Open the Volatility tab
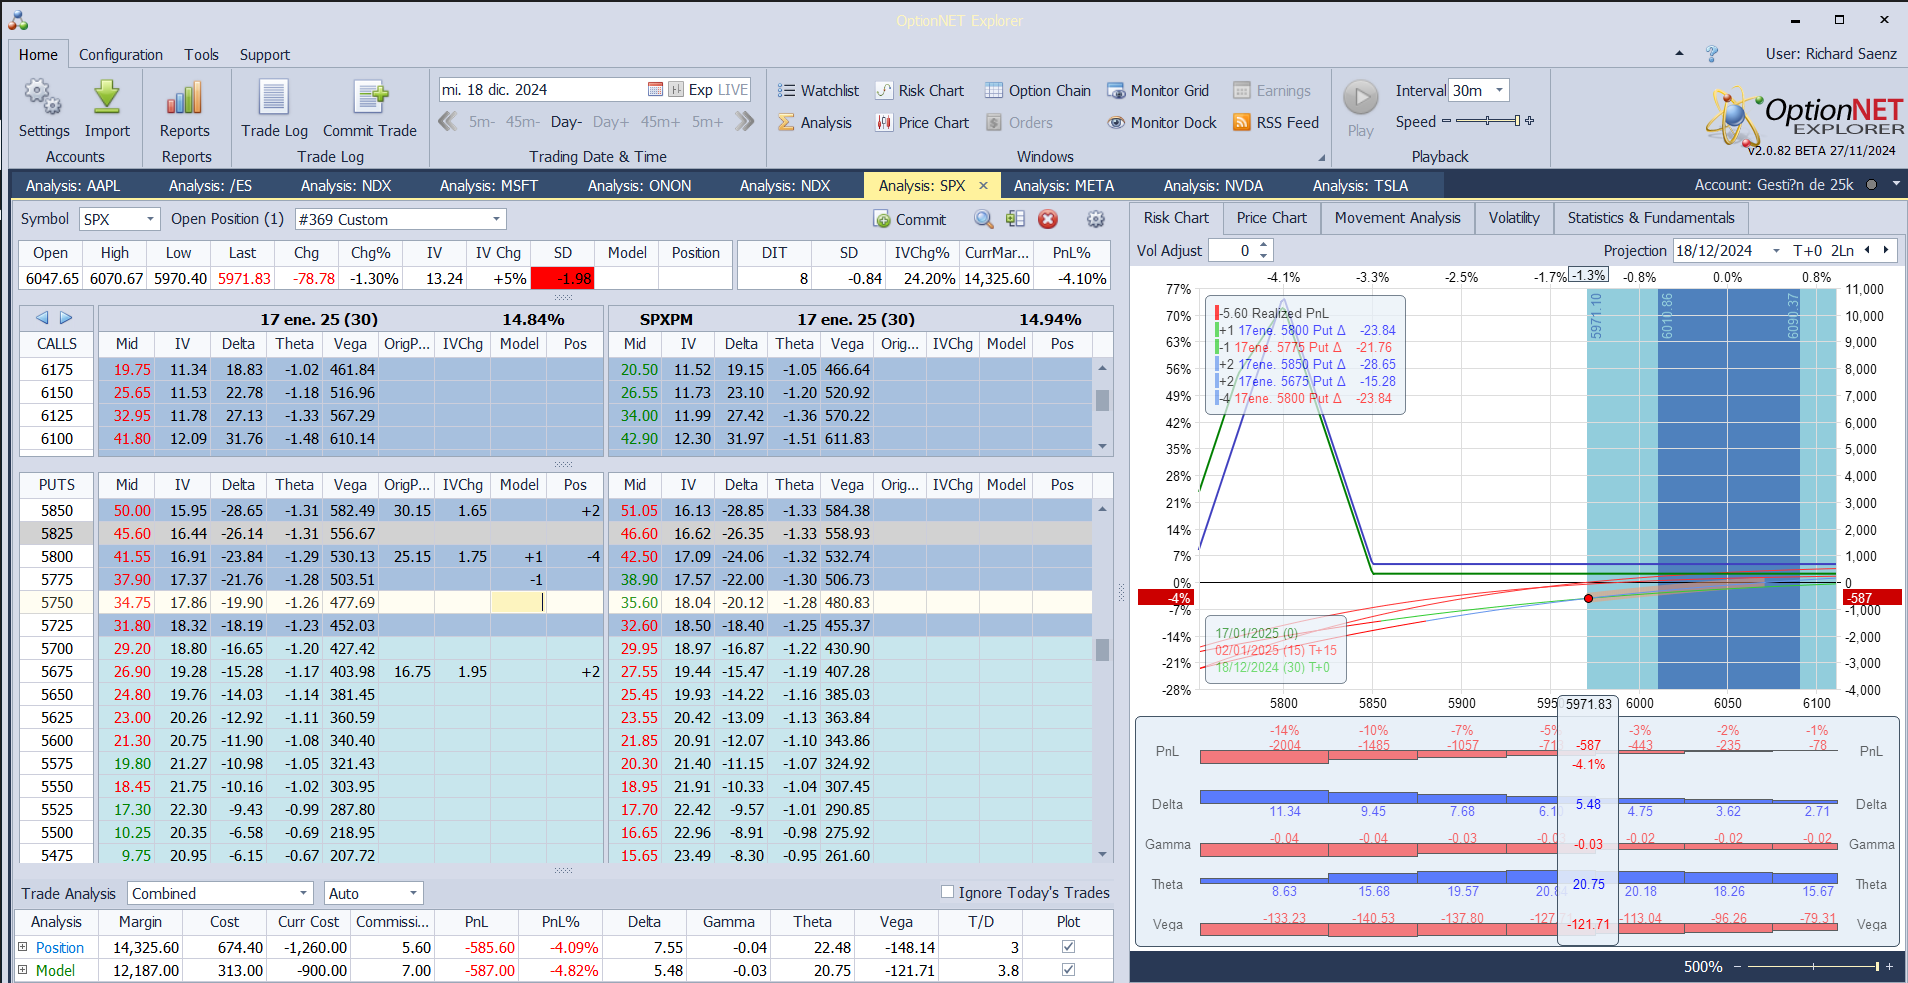1908x983 pixels. [1514, 218]
